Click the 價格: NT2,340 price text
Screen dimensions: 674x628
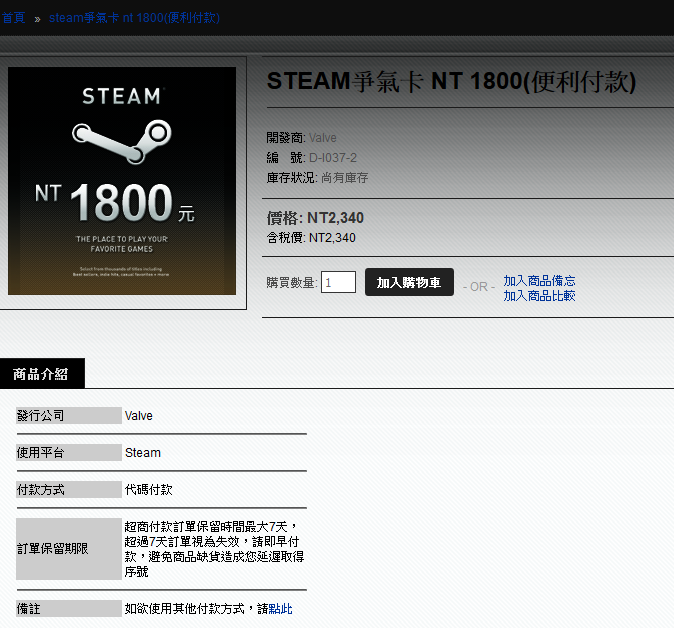(x=315, y=218)
